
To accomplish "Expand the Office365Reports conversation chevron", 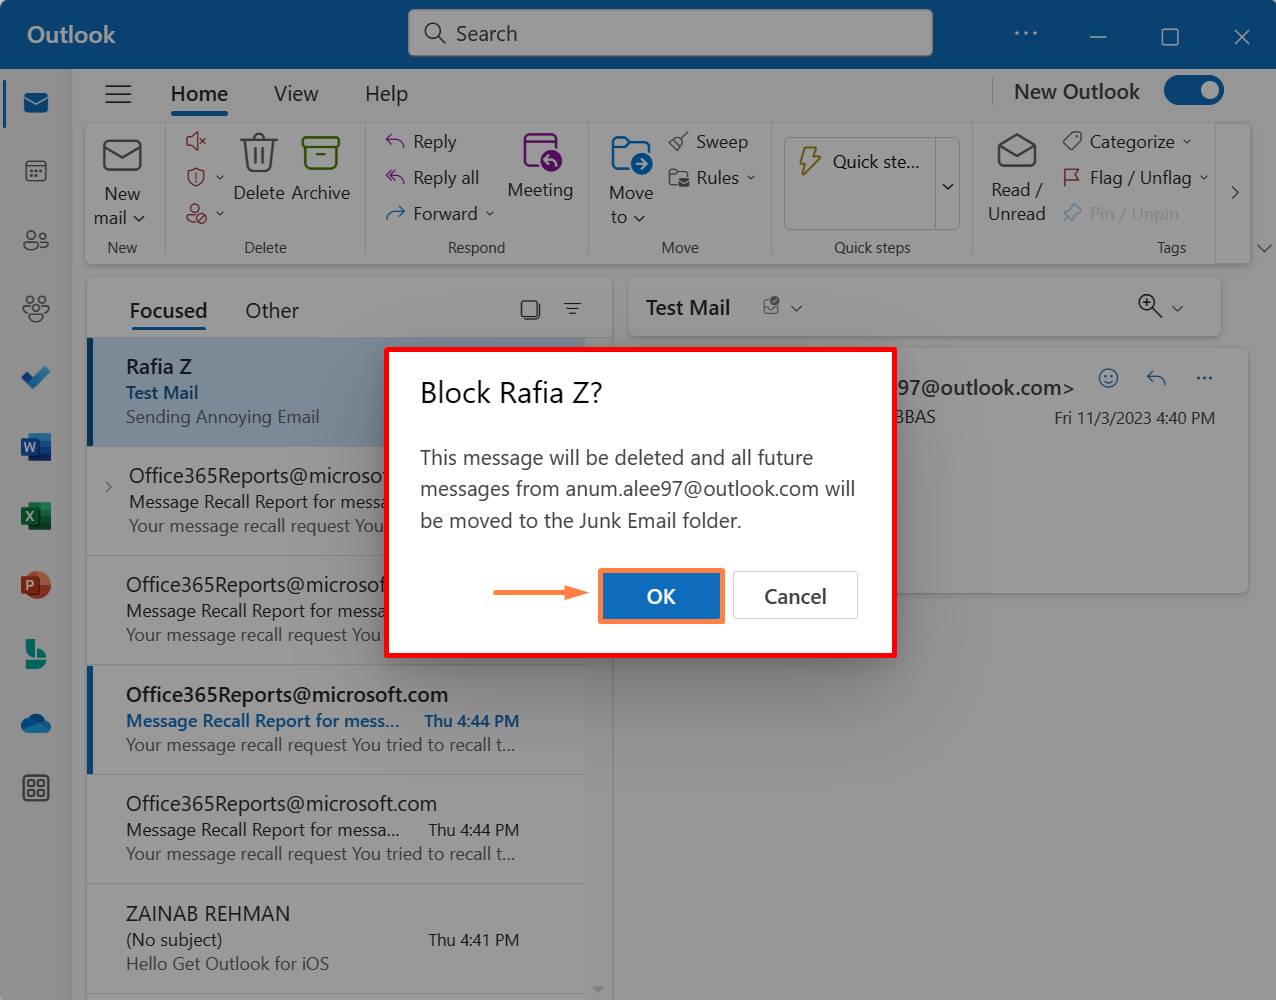I will coord(108,487).
